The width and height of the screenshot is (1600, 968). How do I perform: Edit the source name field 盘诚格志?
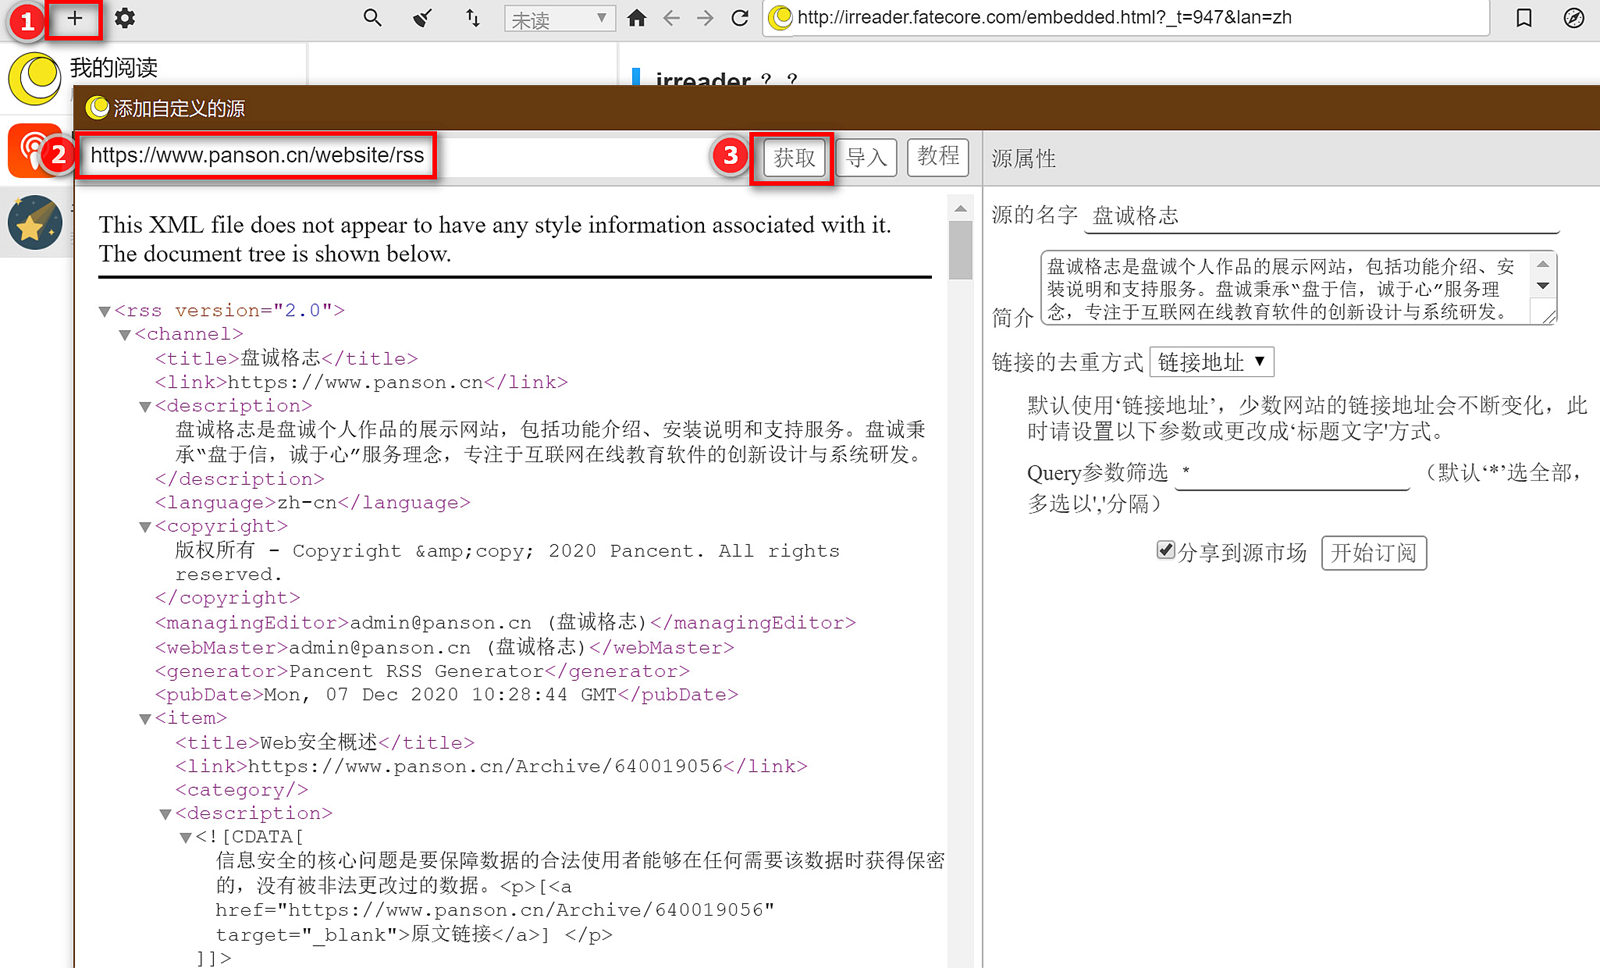coord(1322,215)
